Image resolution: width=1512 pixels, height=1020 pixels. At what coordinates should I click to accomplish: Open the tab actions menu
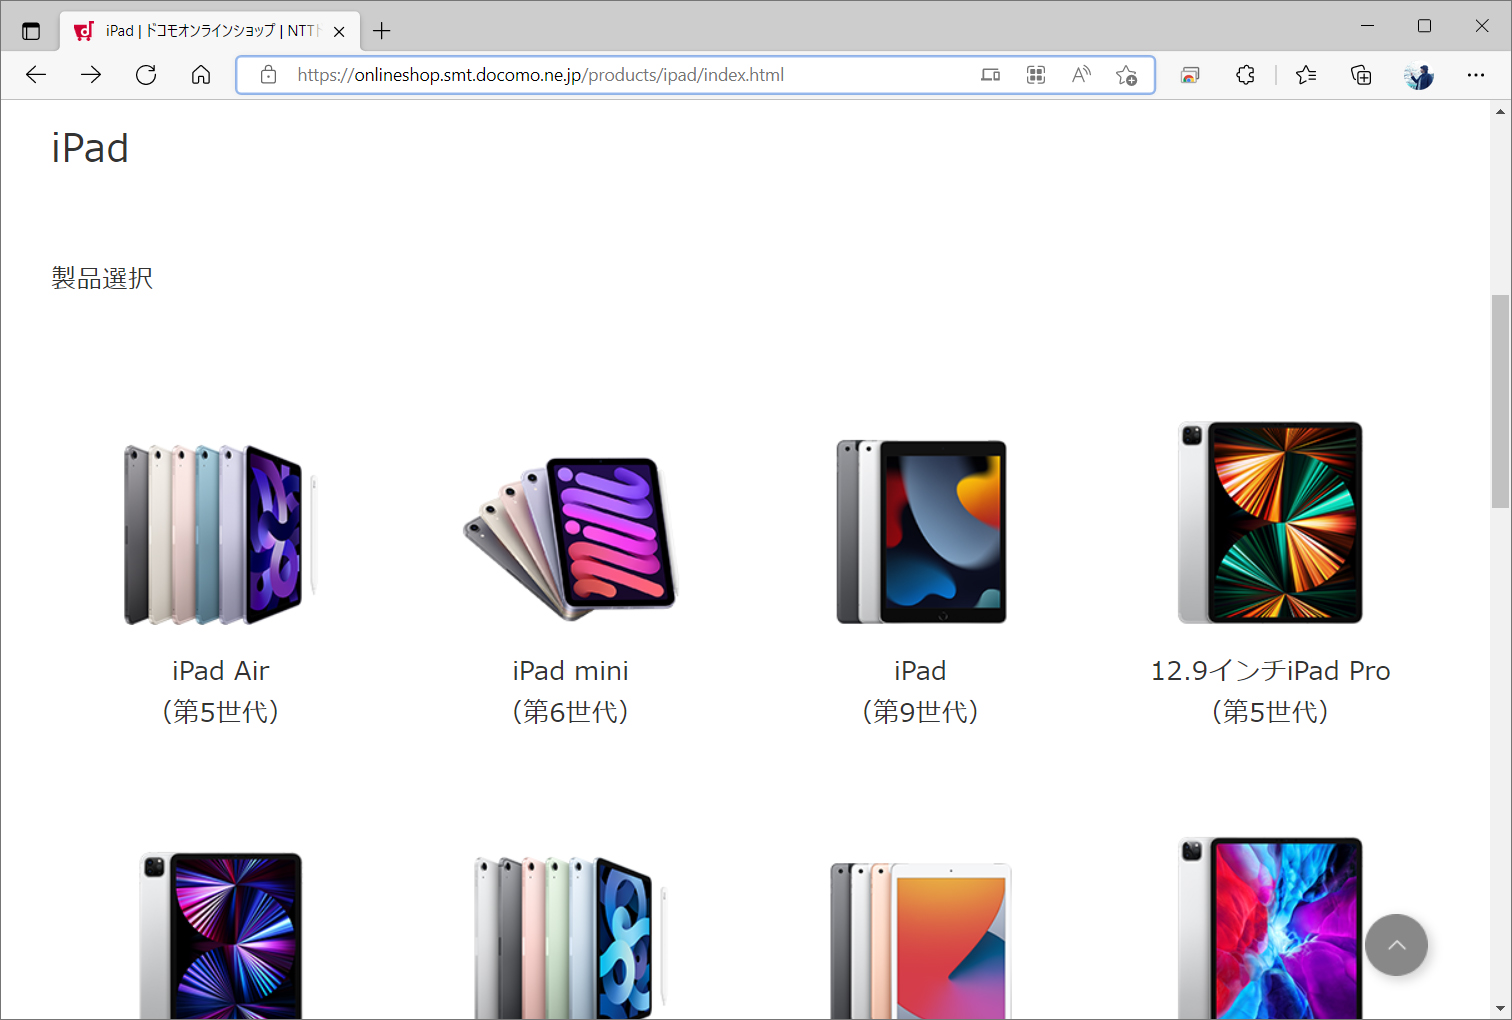[31, 31]
